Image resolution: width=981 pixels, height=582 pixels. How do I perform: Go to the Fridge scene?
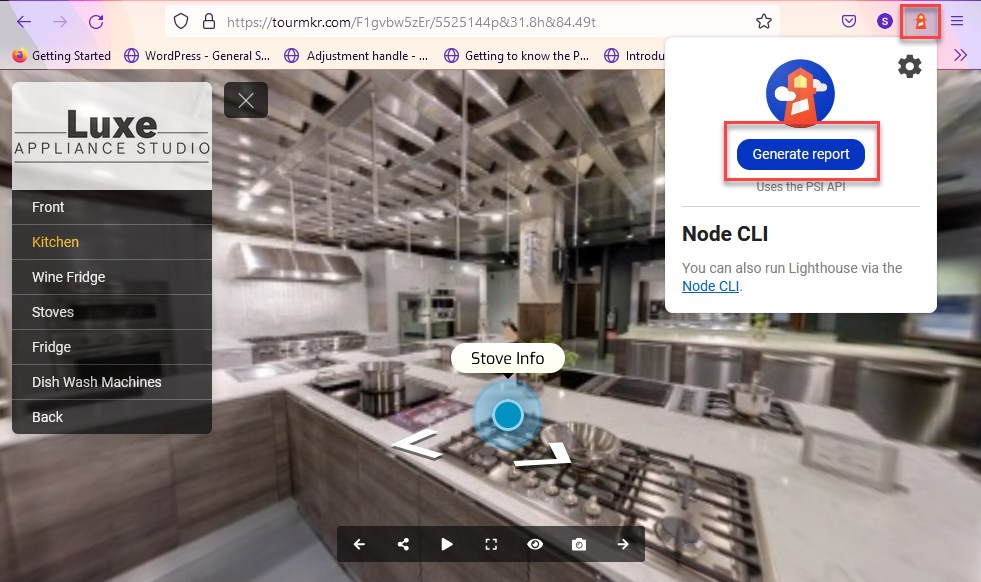[112, 347]
